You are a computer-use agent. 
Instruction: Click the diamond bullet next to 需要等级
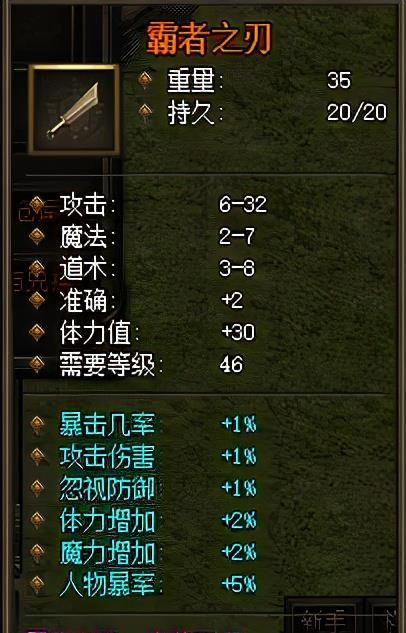(x=37, y=364)
